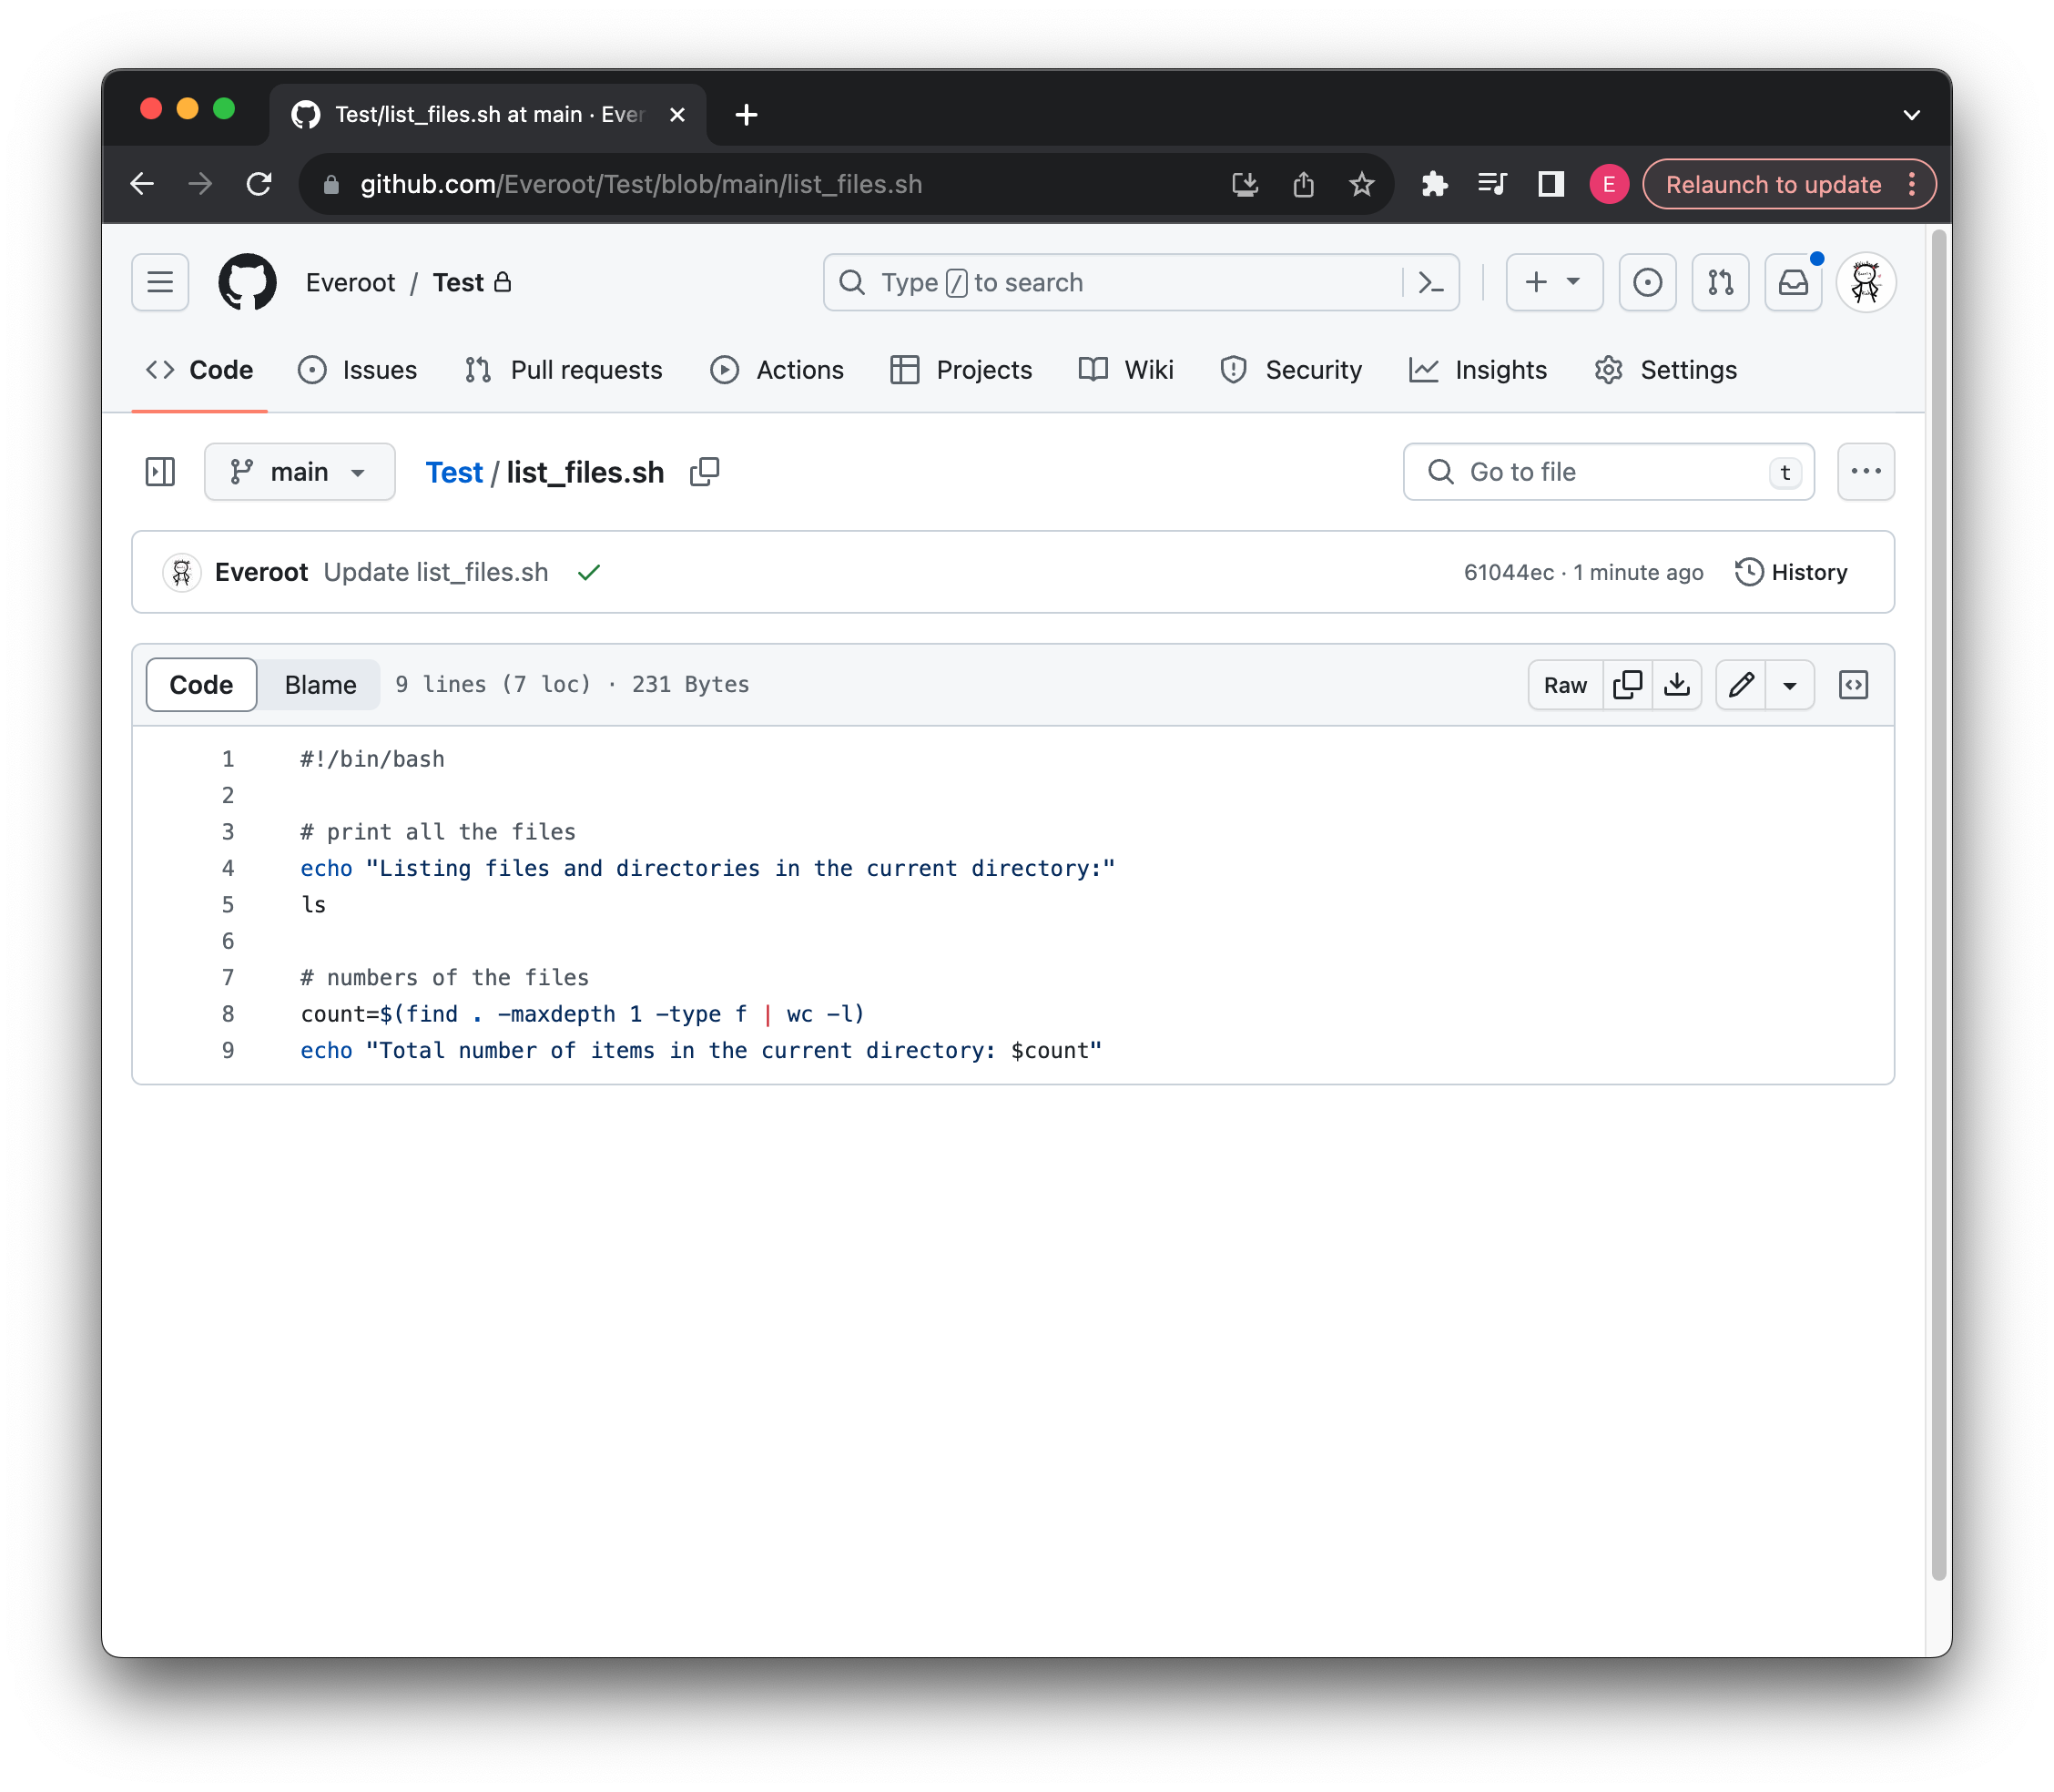Open the notifications inbox
Viewport: 2054px width, 1792px height.
pos(1793,283)
